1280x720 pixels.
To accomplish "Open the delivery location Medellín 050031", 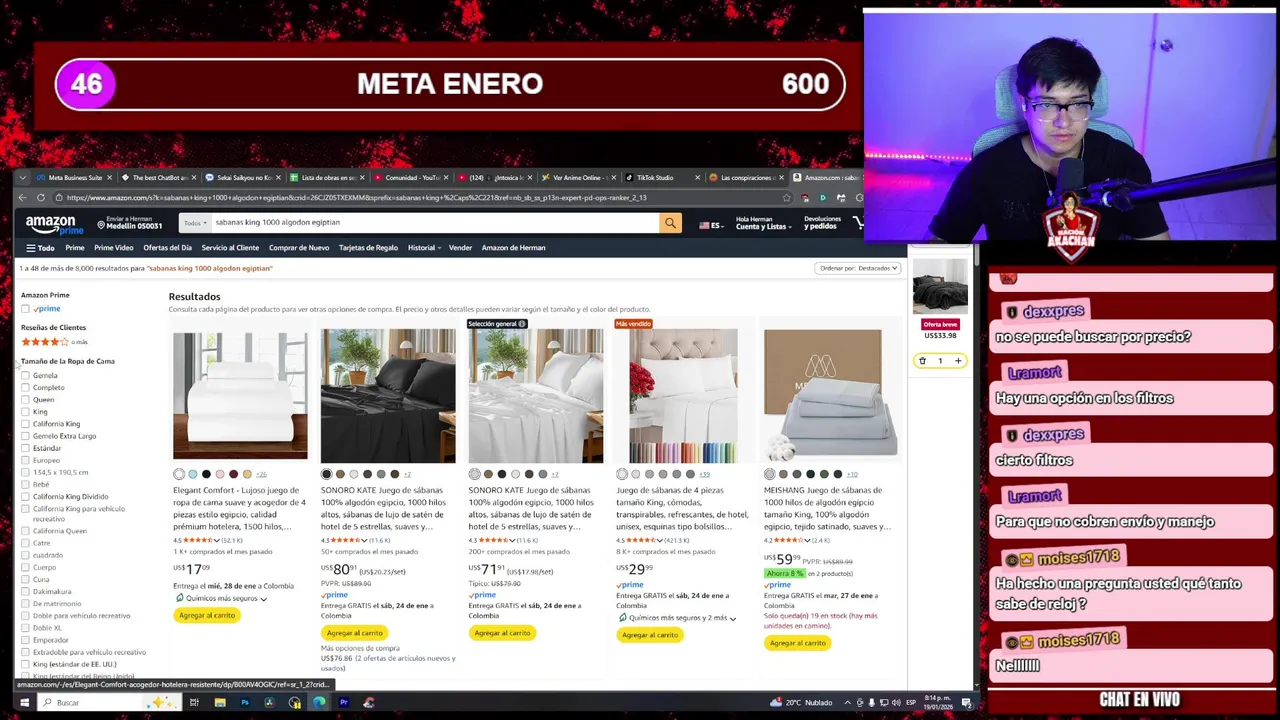I will pos(129,223).
